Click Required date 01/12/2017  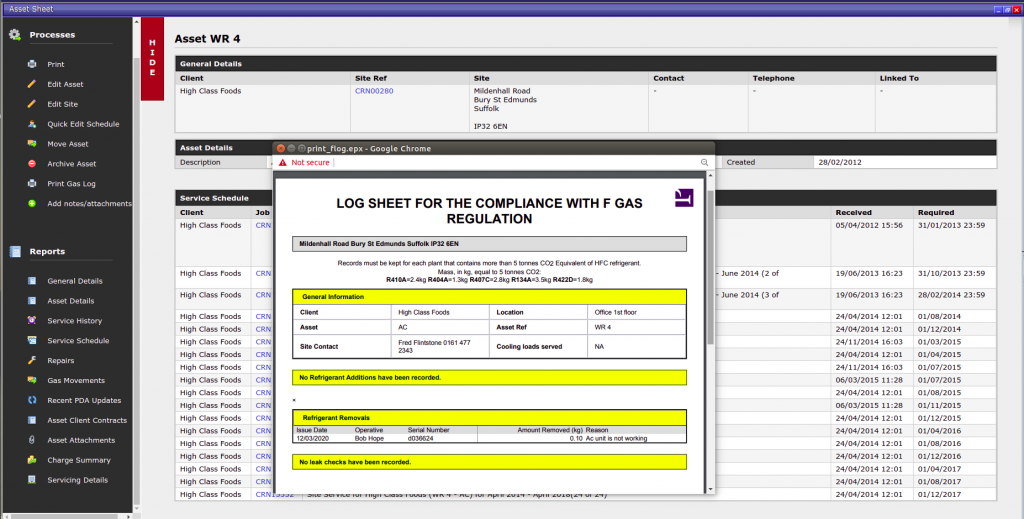click(x=939, y=495)
